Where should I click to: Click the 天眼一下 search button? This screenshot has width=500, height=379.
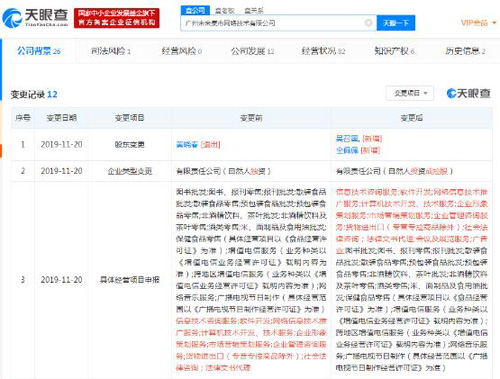coord(396,23)
